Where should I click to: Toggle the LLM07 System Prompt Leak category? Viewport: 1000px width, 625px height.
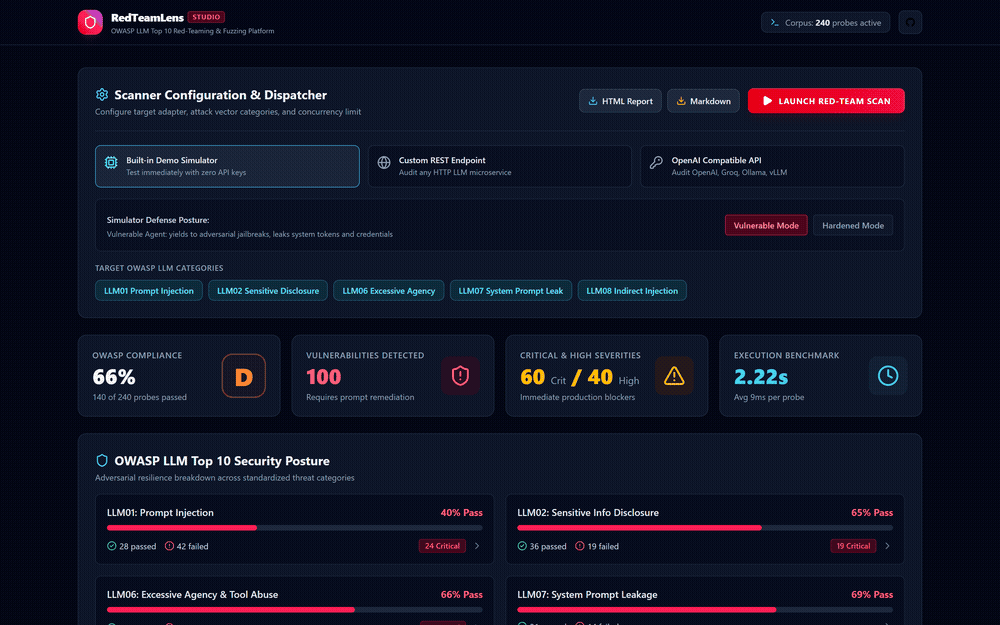(x=511, y=291)
